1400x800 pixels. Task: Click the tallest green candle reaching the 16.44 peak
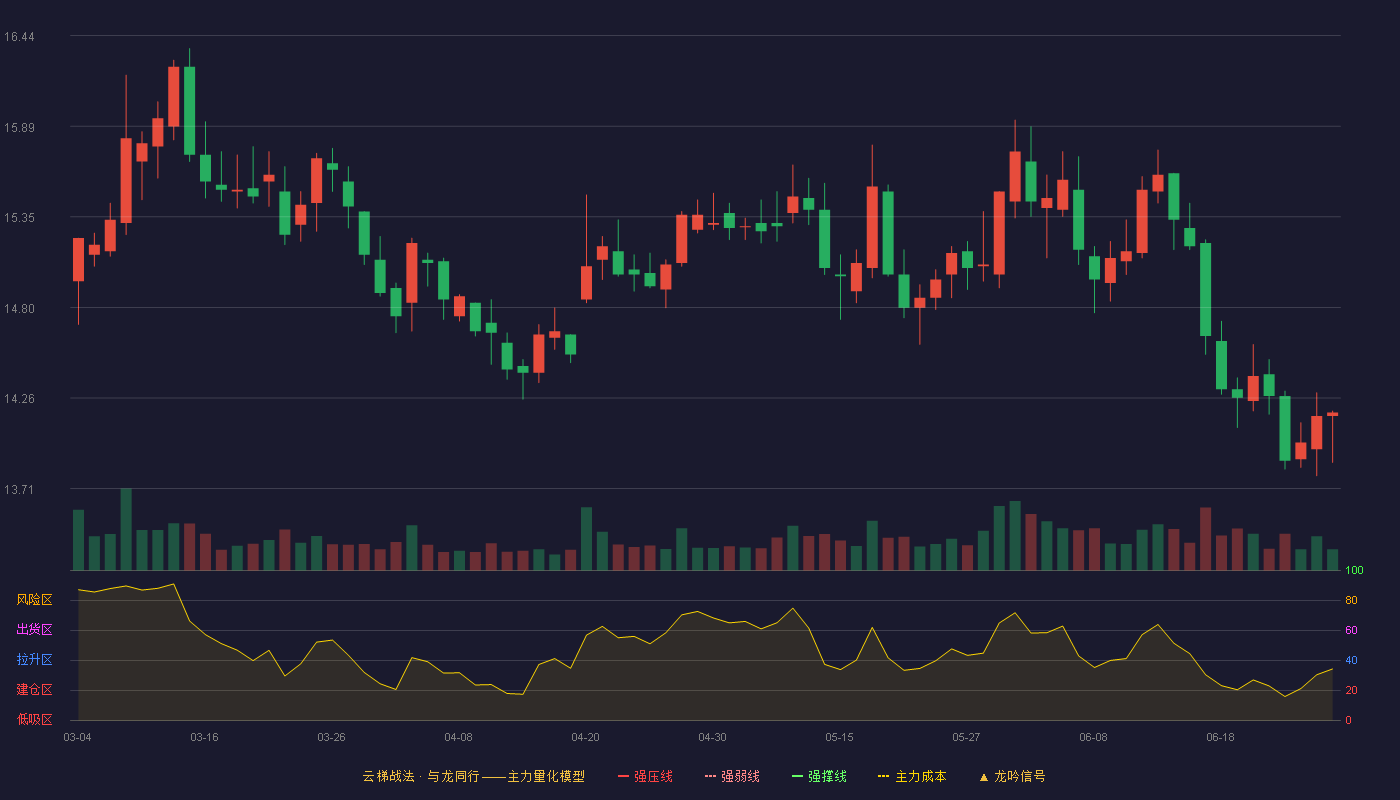(190, 110)
